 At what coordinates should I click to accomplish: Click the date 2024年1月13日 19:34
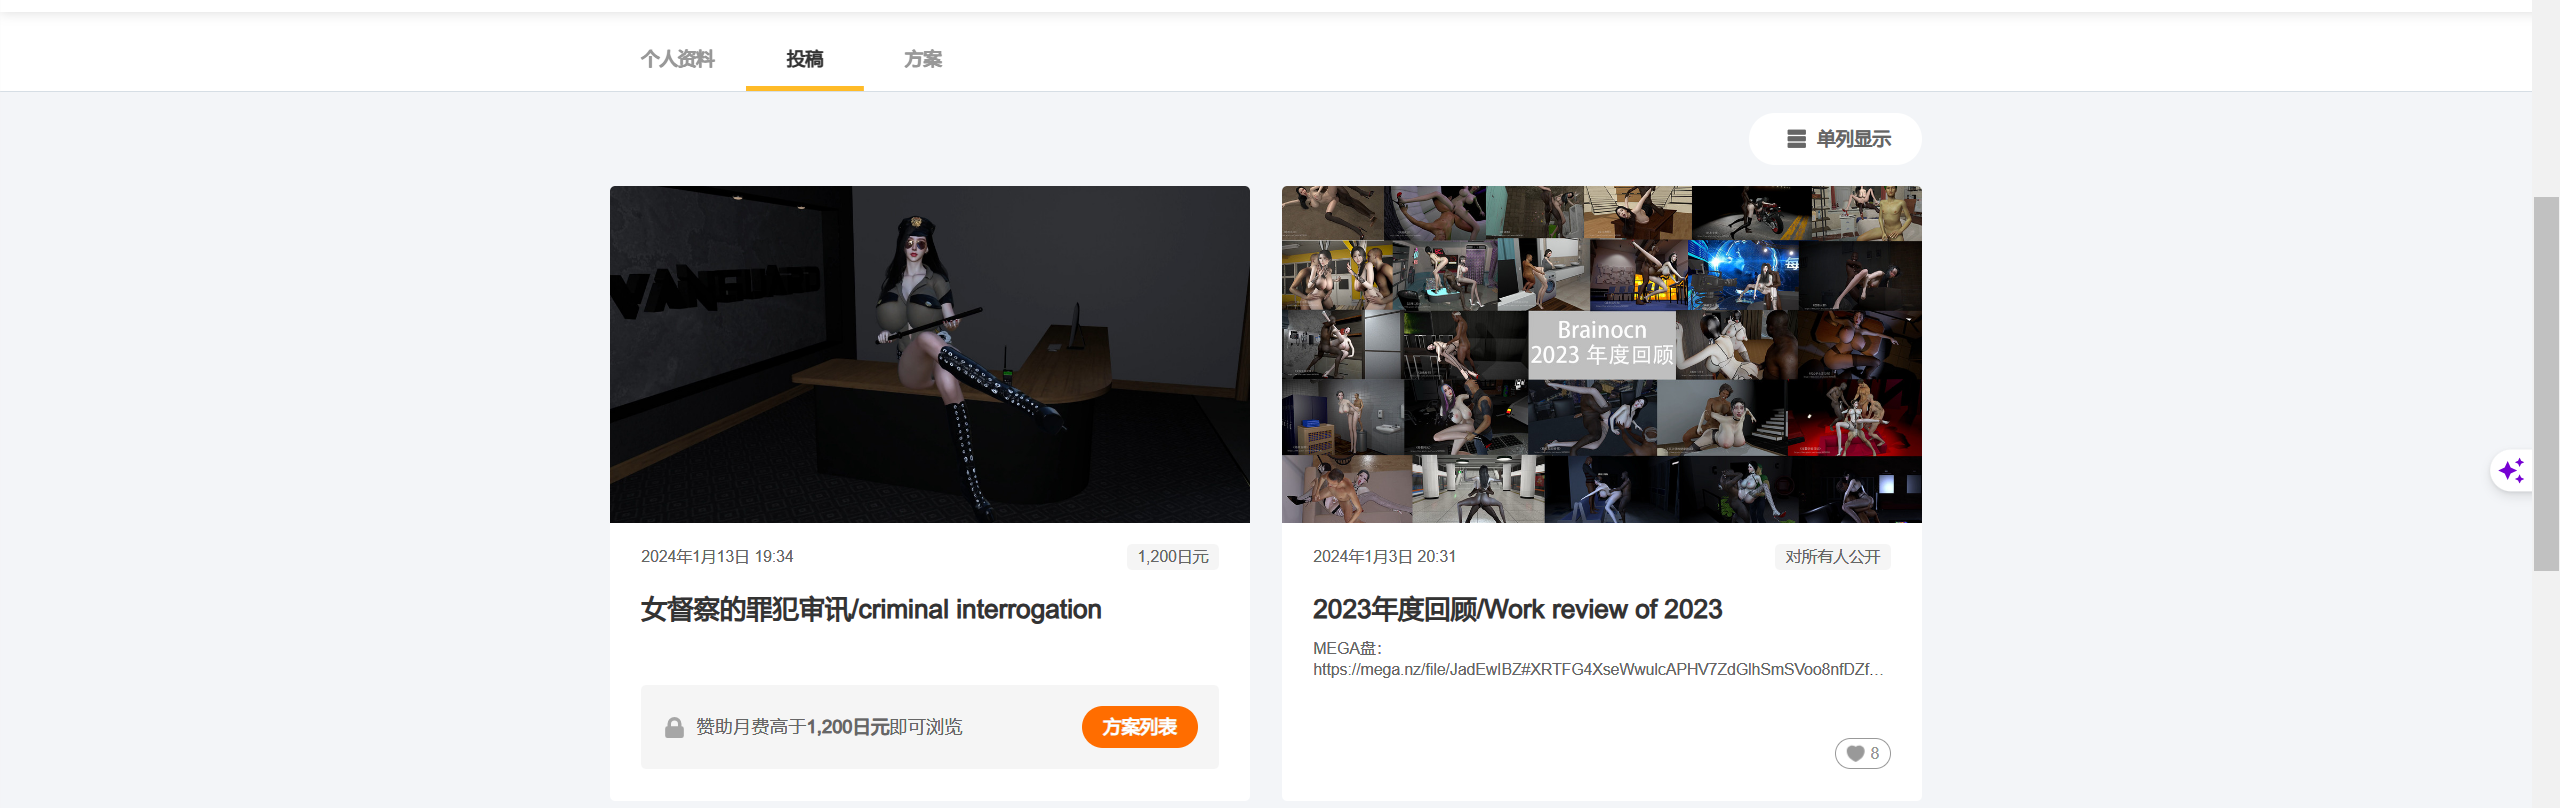pos(717,557)
